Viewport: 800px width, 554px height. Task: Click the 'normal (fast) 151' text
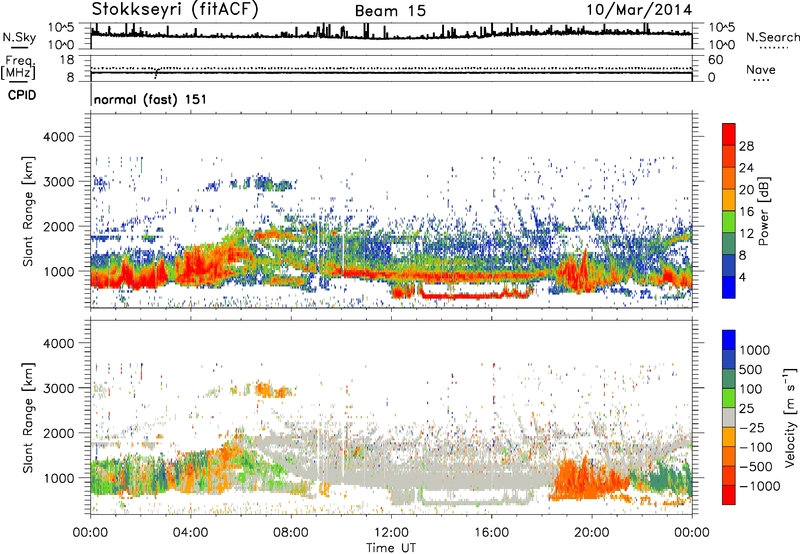coord(151,99)
